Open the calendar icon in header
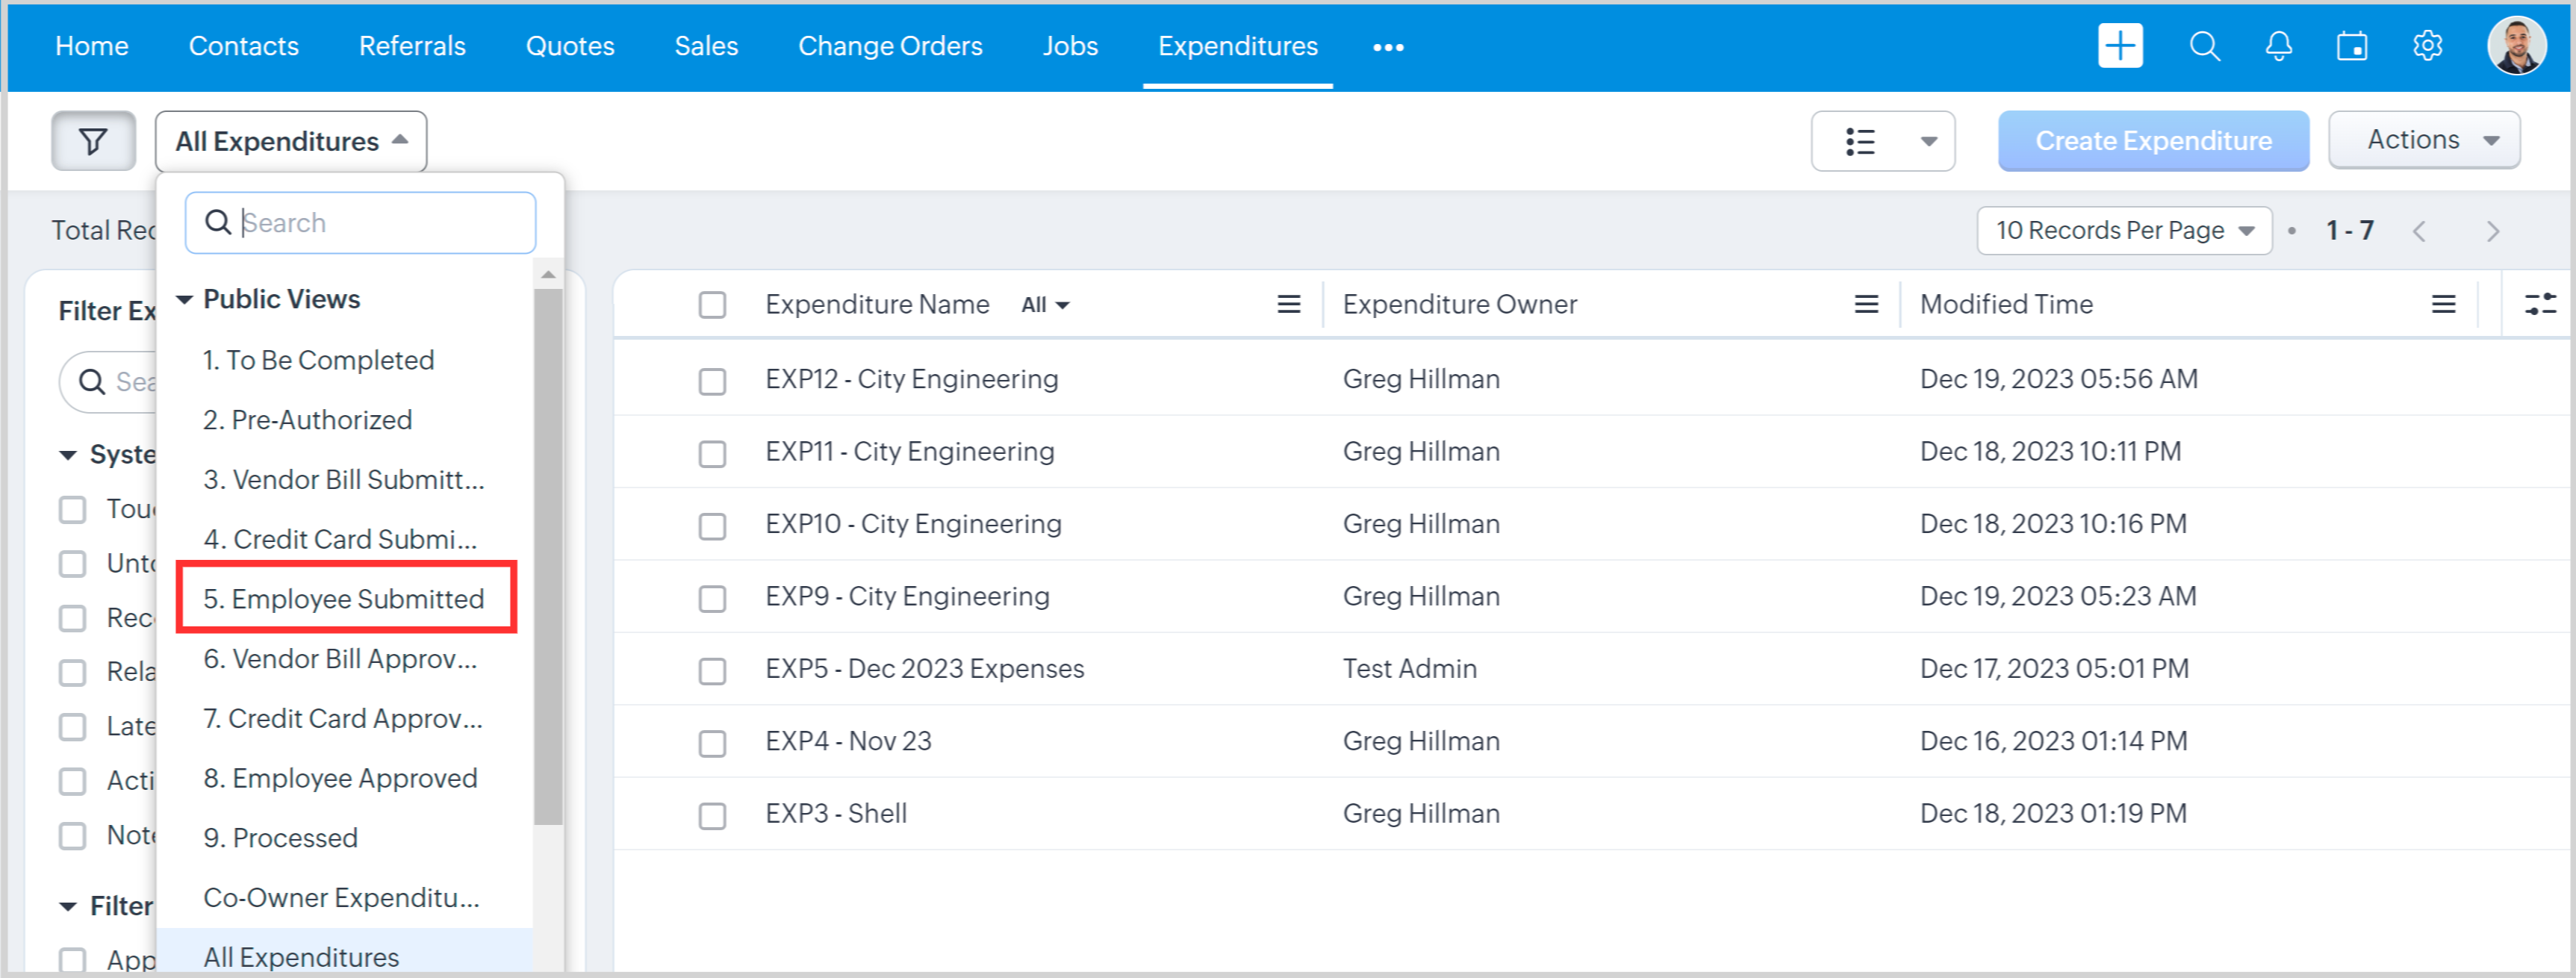This screenshot has height=978, width=2576. pyautogui.click(x=2351, y=46)
